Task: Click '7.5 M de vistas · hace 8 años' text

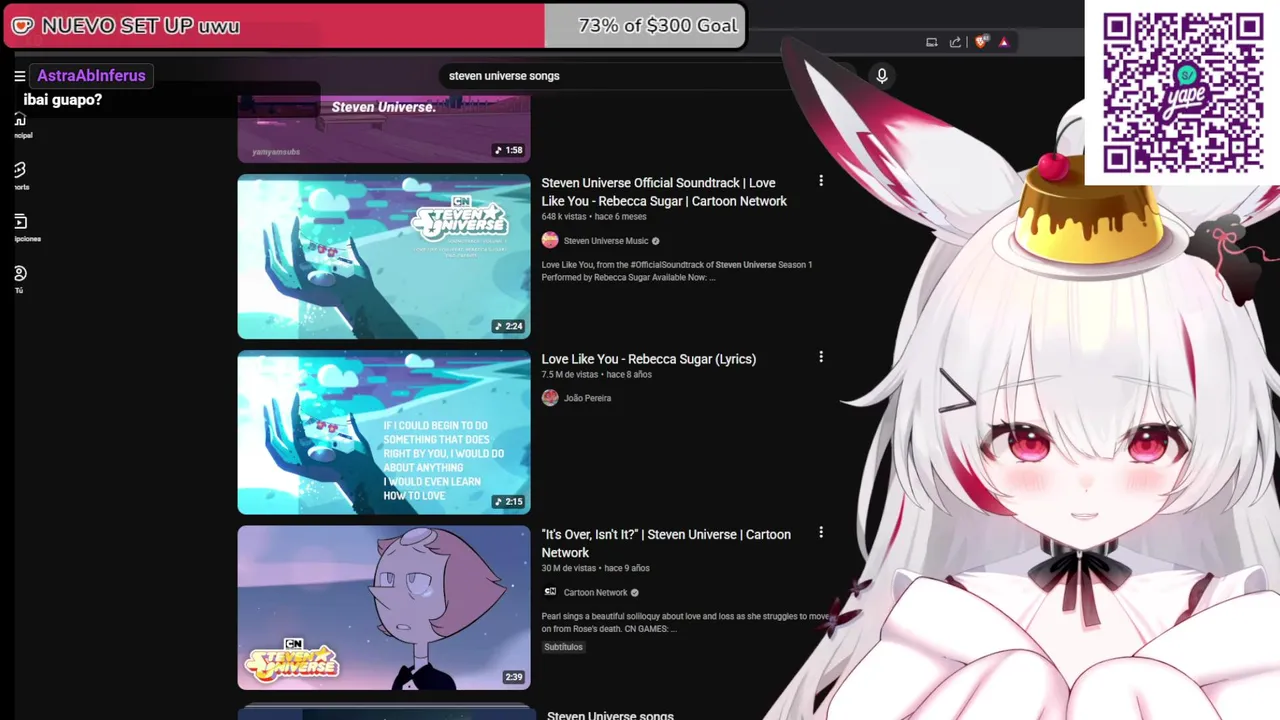Action: coord(596,375)
